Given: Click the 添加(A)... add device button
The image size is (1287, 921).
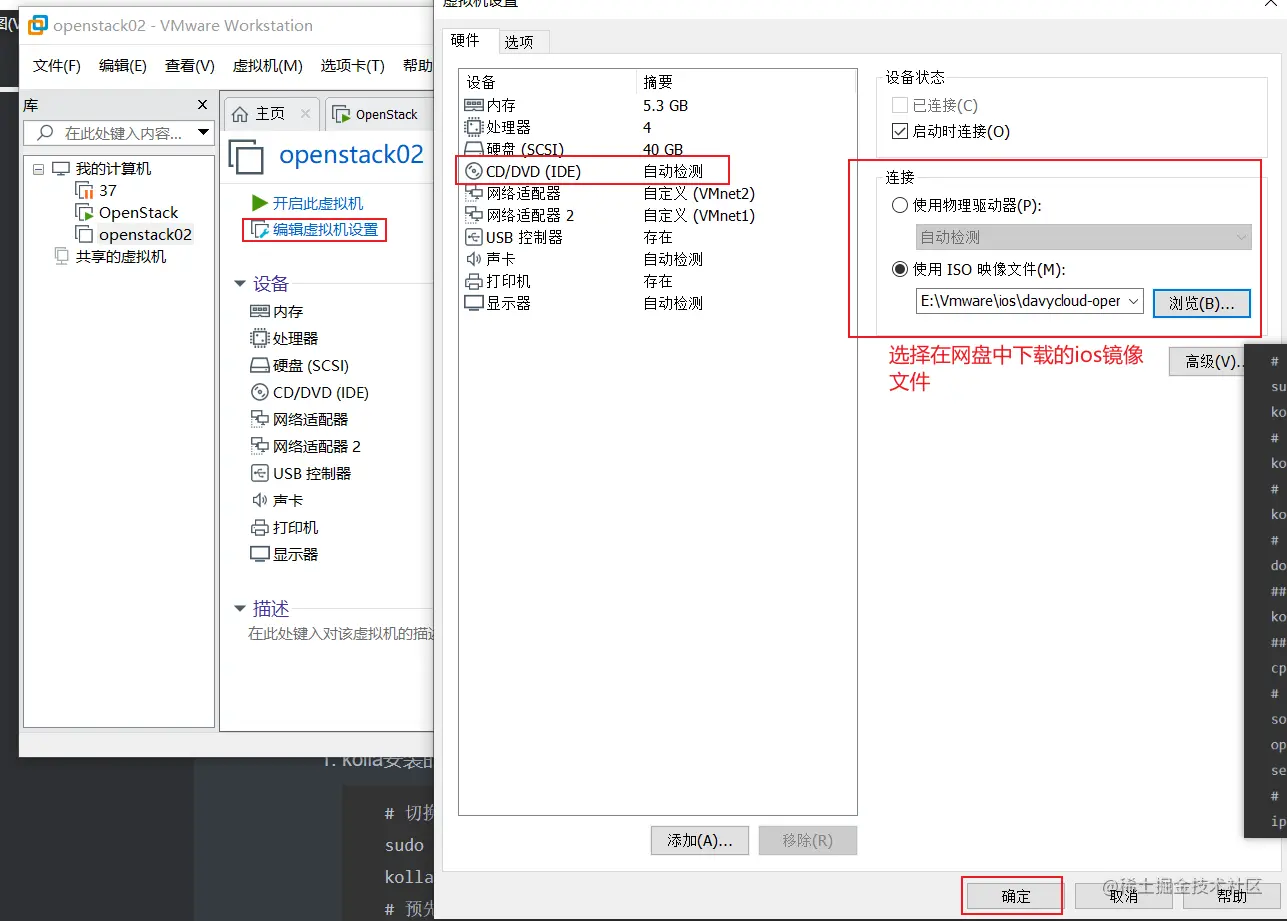Looking at the screenshot, I should tap(699, 840).
